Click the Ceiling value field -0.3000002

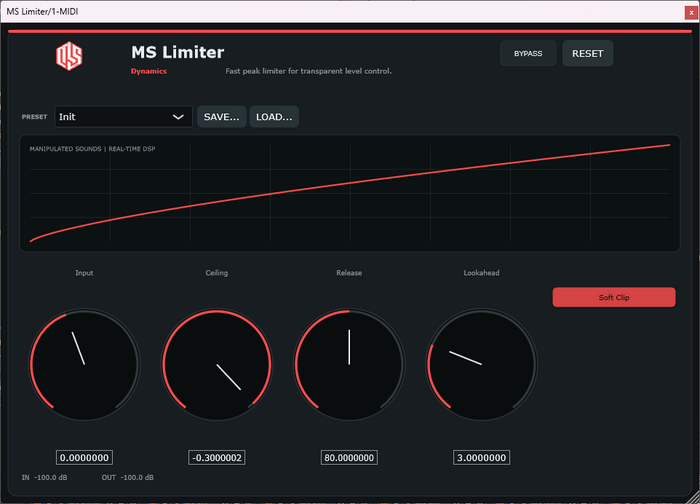pos(217,458)
